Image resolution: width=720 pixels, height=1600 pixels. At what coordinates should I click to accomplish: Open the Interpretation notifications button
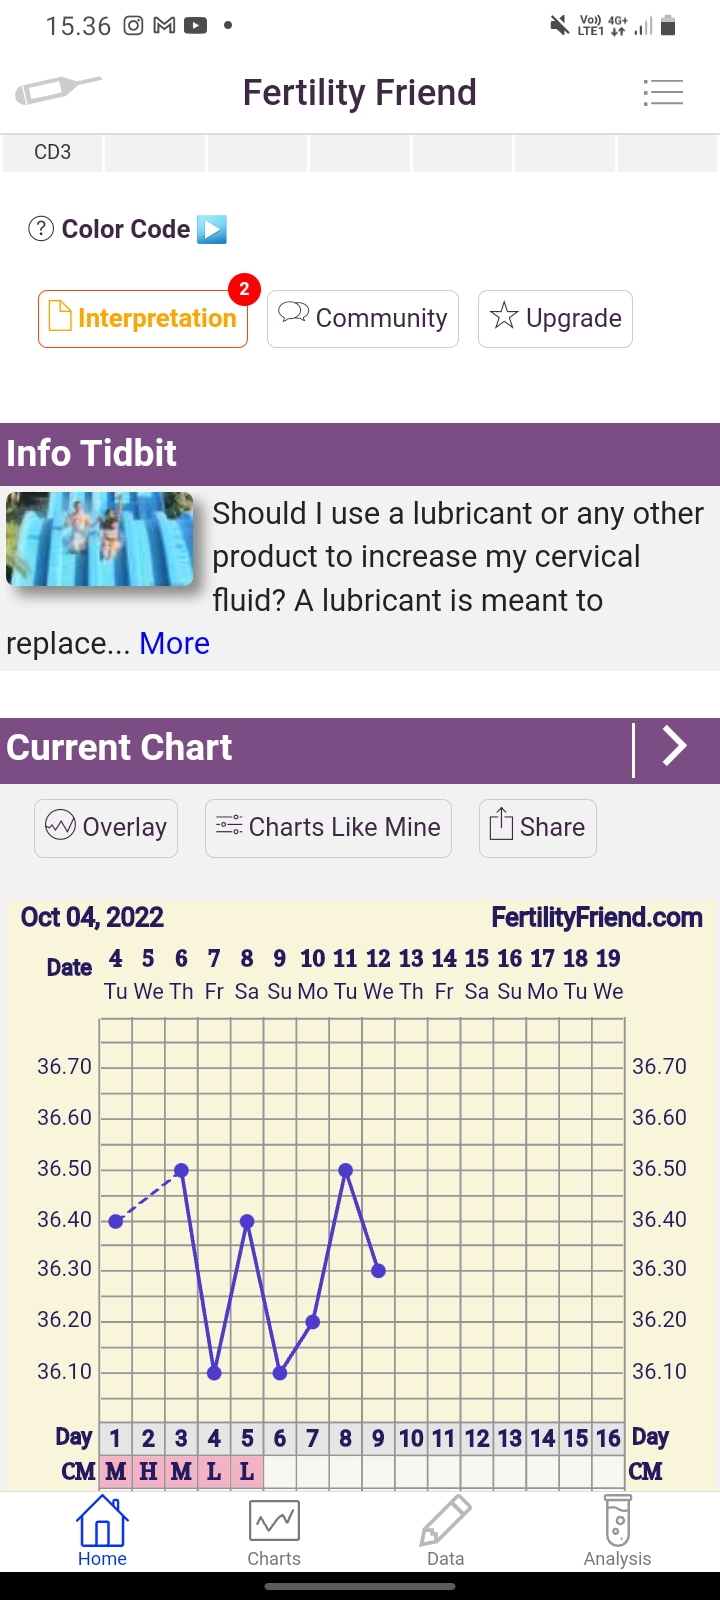(143, 319)
